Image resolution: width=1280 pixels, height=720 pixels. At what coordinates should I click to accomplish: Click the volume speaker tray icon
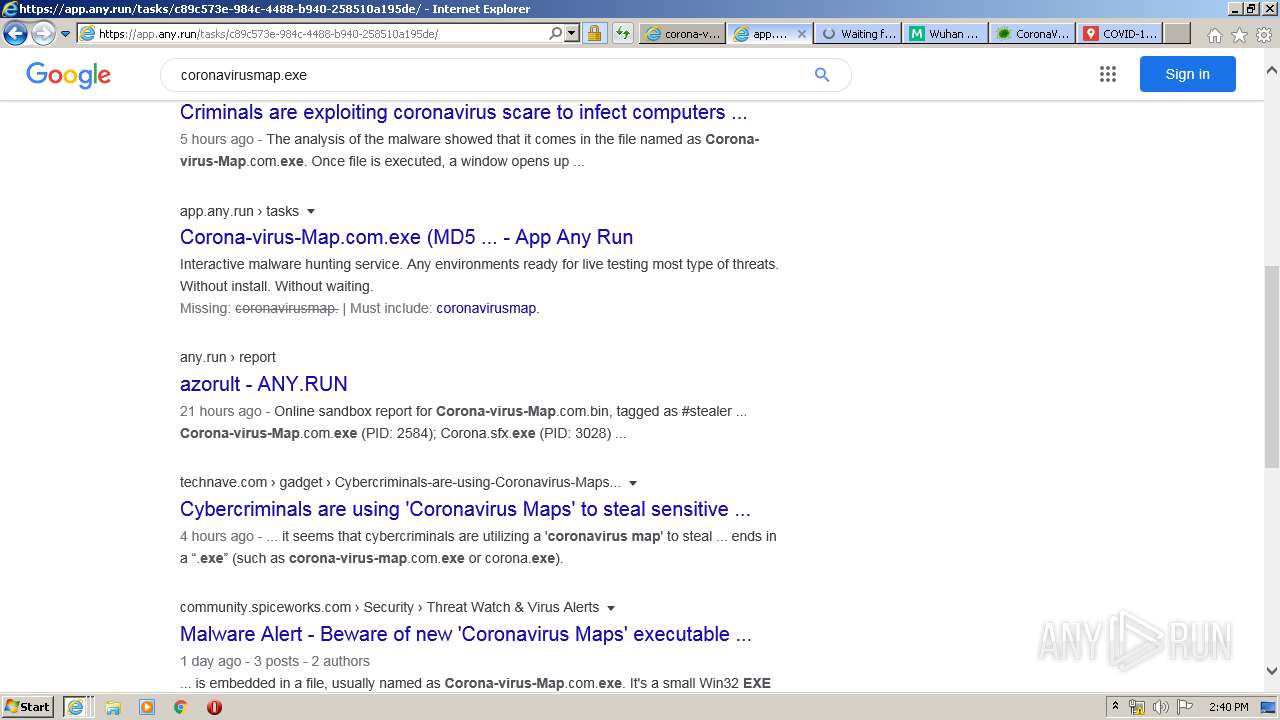point(1160,707)
